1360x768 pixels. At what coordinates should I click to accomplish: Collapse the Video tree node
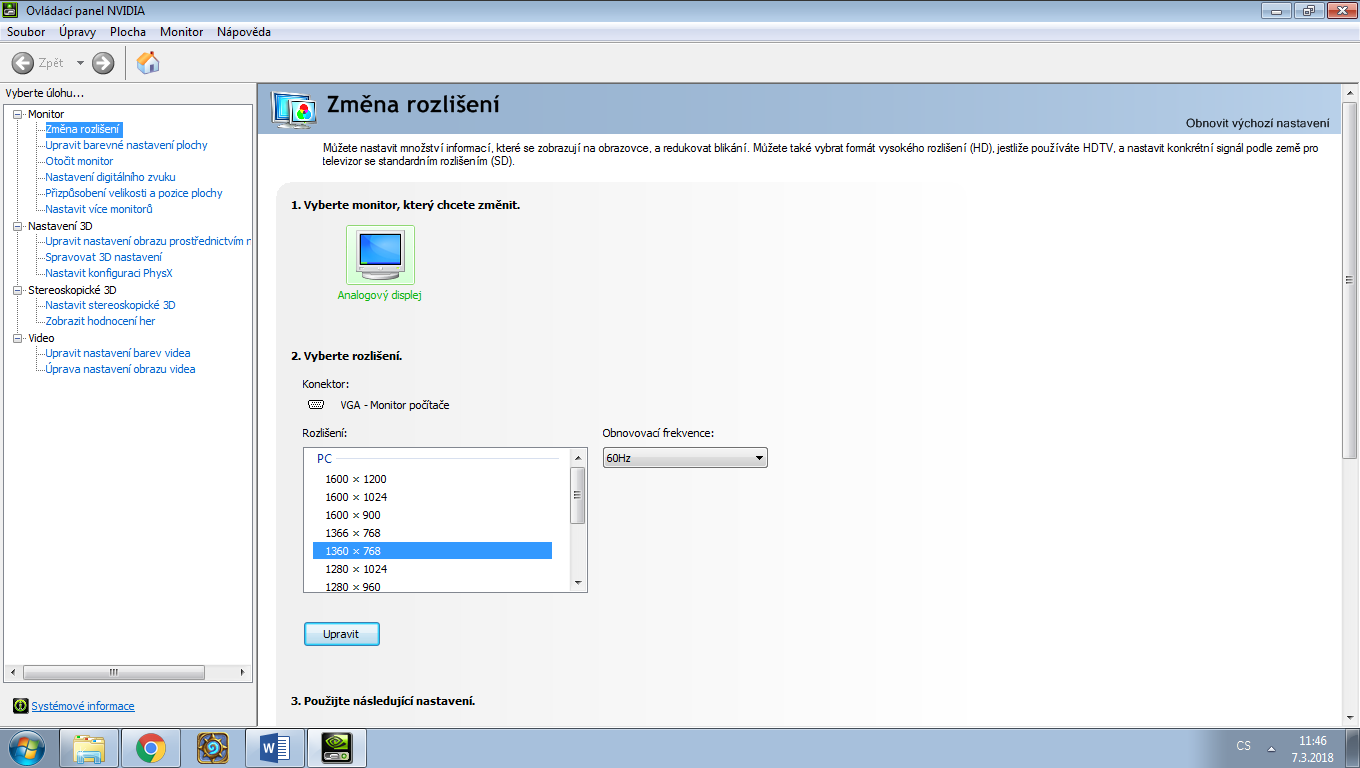click(x=17, y=338)
